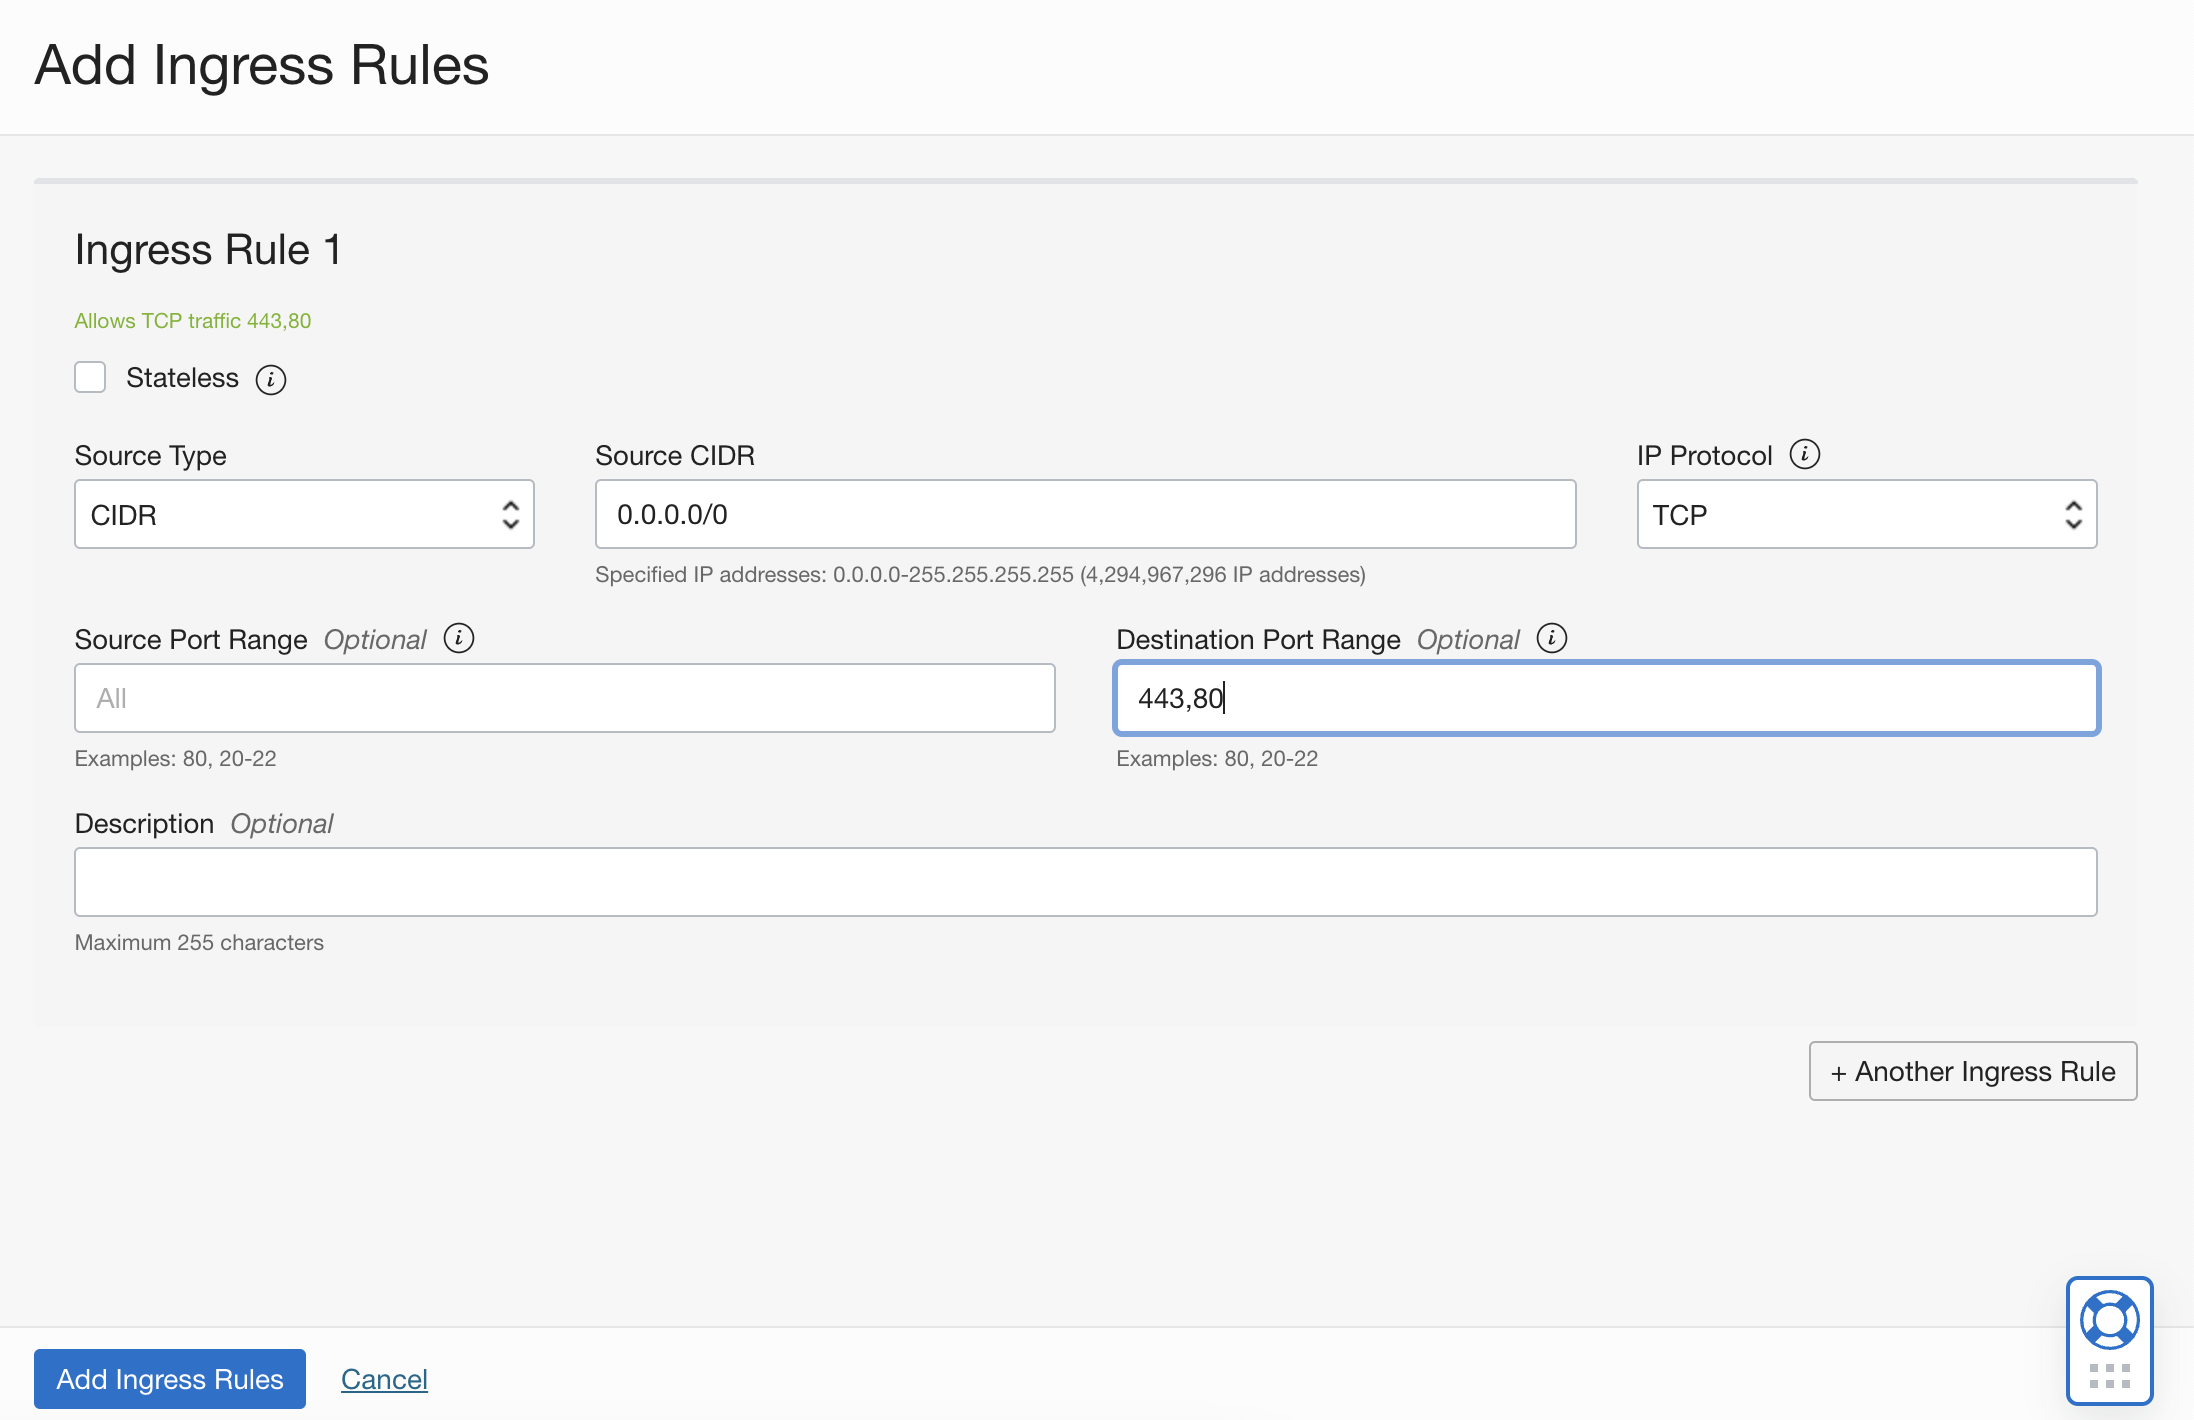Click the Allows TCP traffic summary text

click(x=193, y=321)
